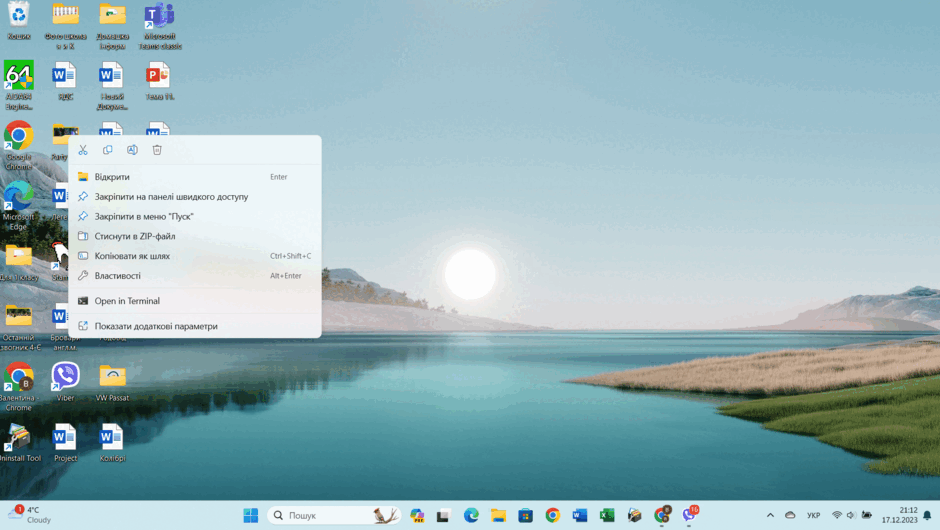Screen dimensions: 940x530
Task: Open Excel from the taskbar
Action: 607,515
